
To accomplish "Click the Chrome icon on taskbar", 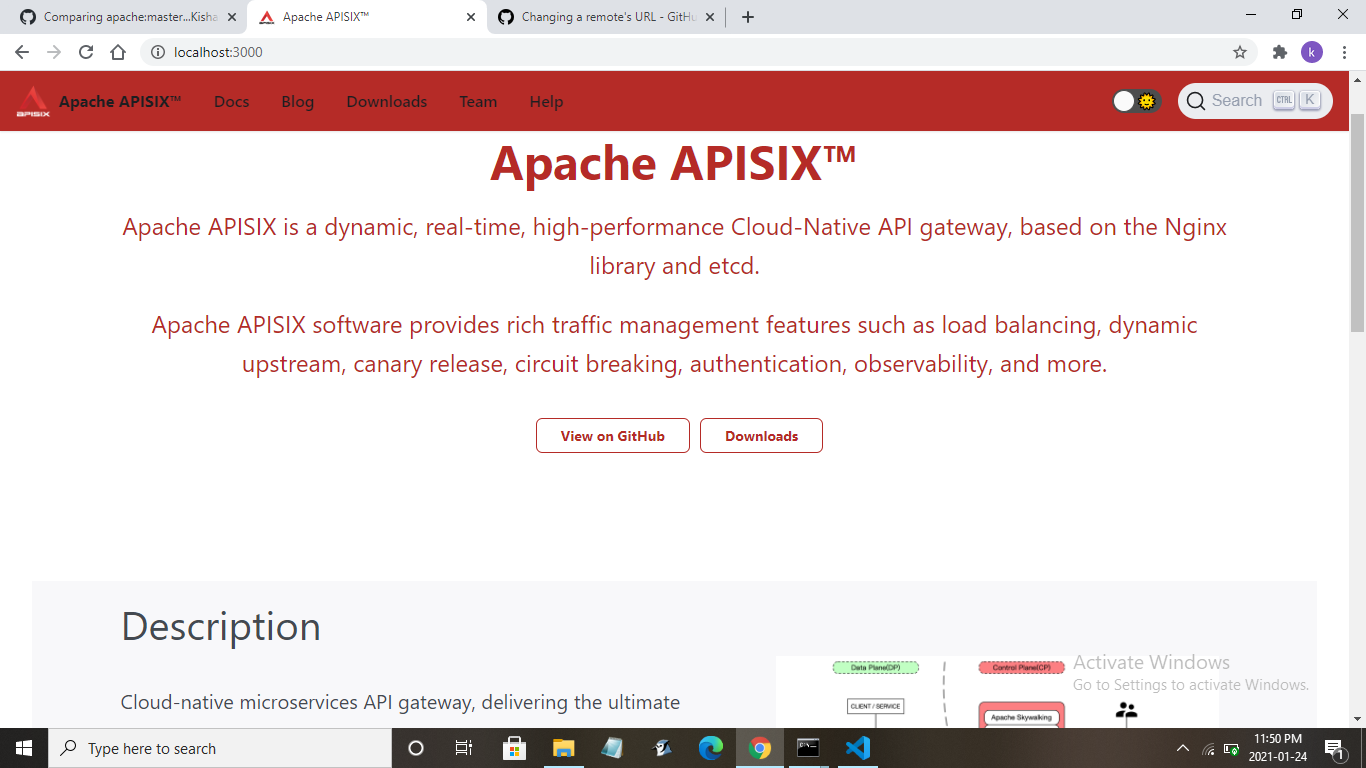I will click(x=760, y=748).
